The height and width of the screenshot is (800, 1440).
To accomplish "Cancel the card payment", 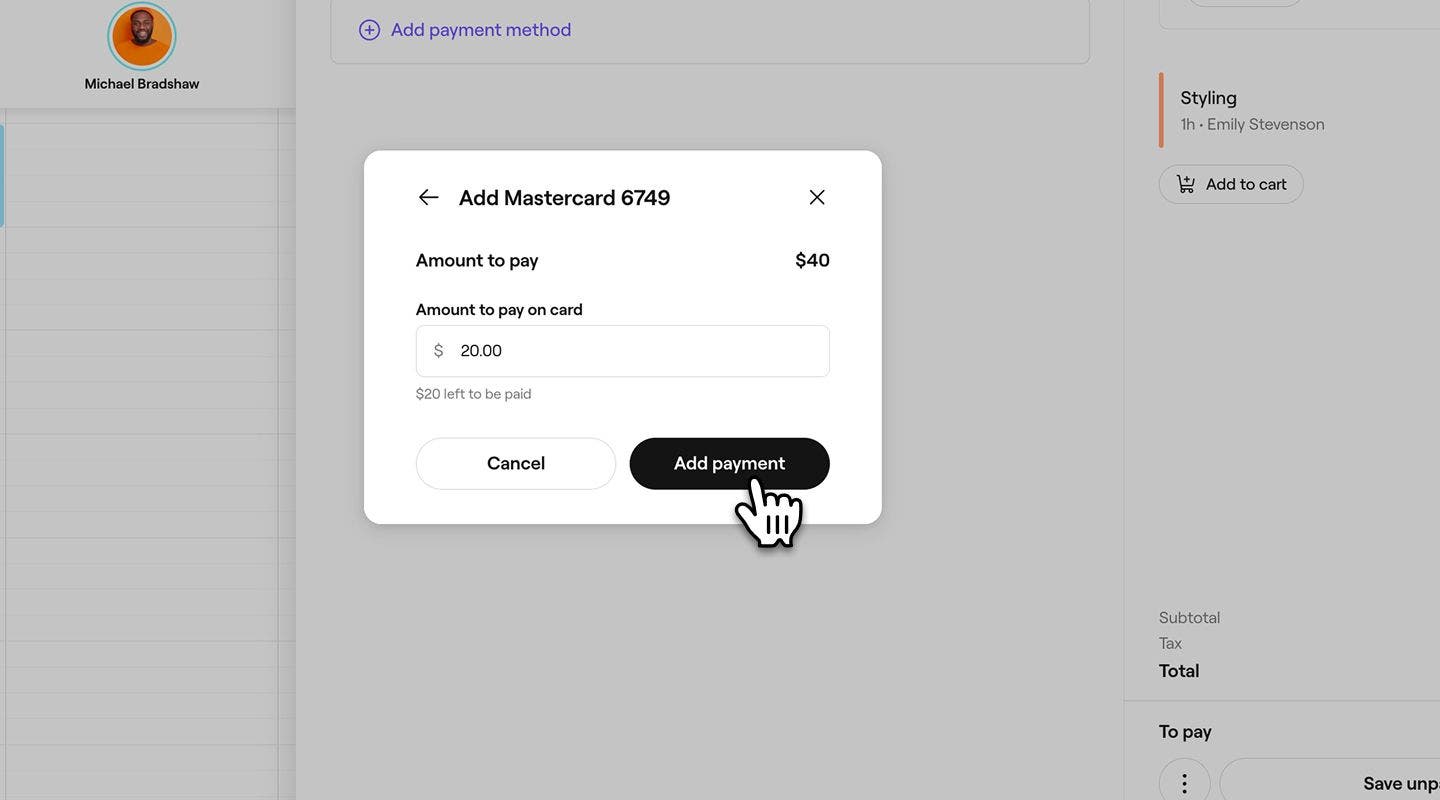I will coord(516,462).
